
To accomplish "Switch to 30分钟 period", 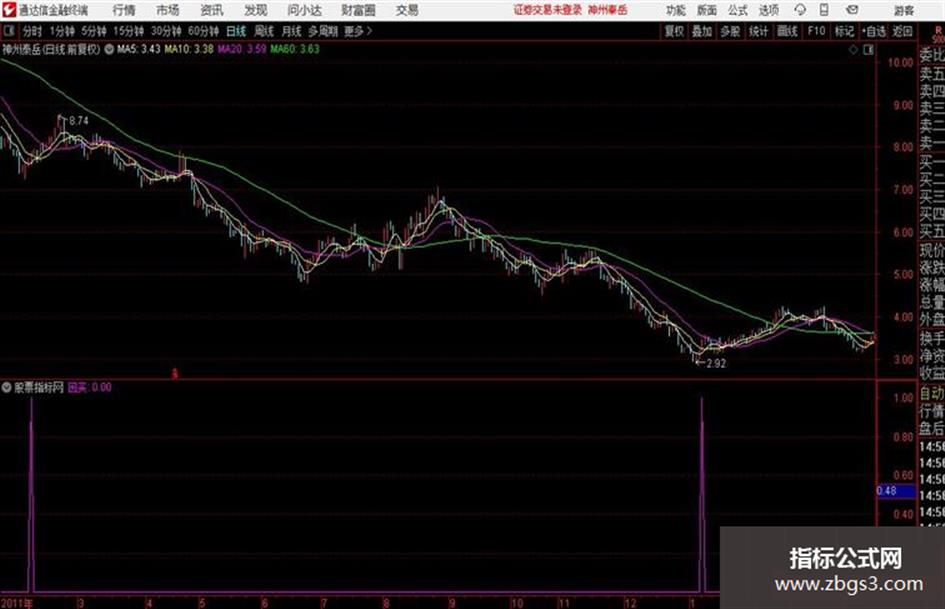I will point(166,31).
